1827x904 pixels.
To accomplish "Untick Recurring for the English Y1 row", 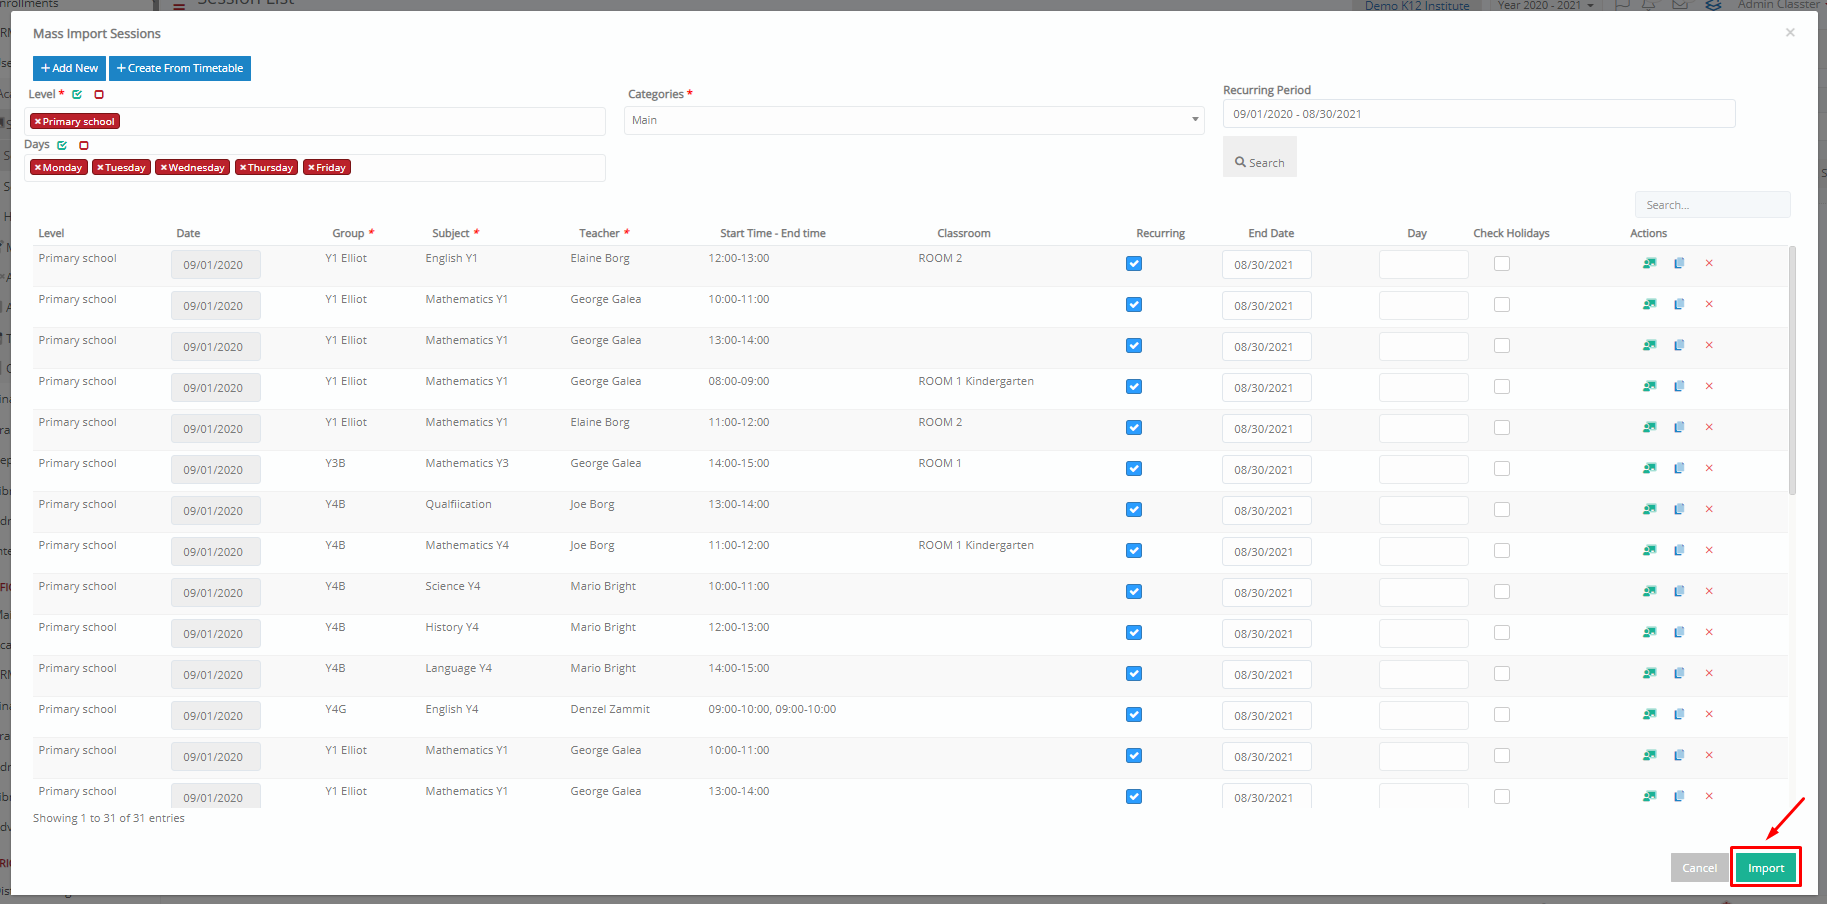I will coord(1134,264).
